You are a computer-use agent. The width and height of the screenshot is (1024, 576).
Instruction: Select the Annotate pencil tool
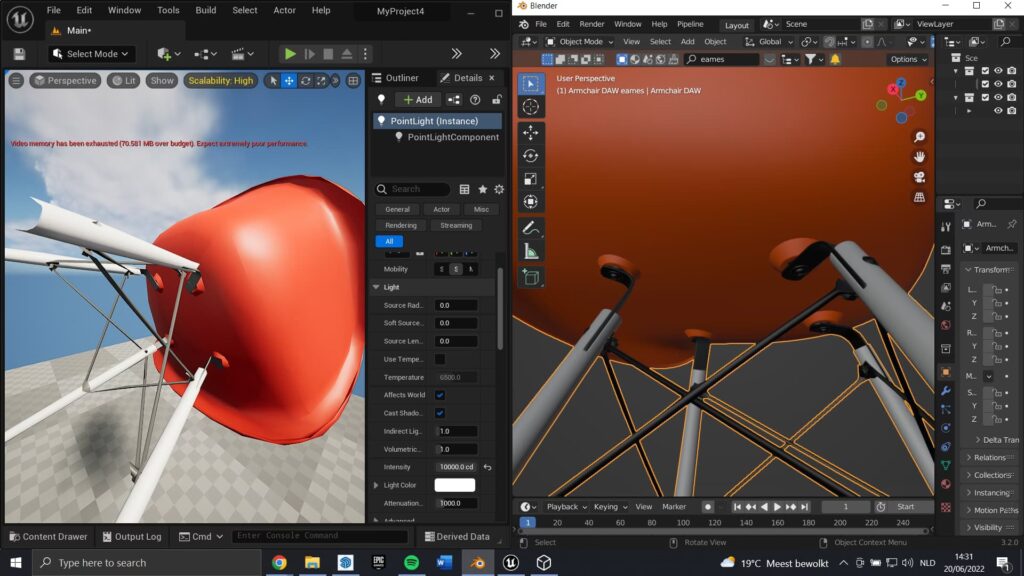pos(530,228)
